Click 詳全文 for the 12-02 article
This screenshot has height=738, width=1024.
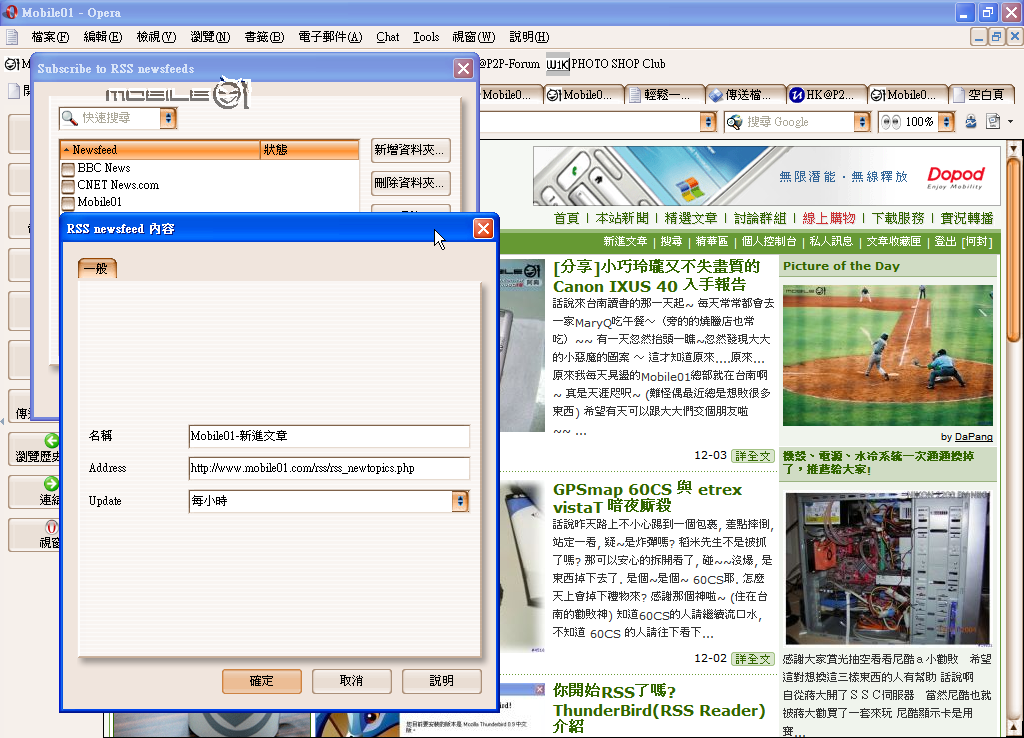pos(752,659)
